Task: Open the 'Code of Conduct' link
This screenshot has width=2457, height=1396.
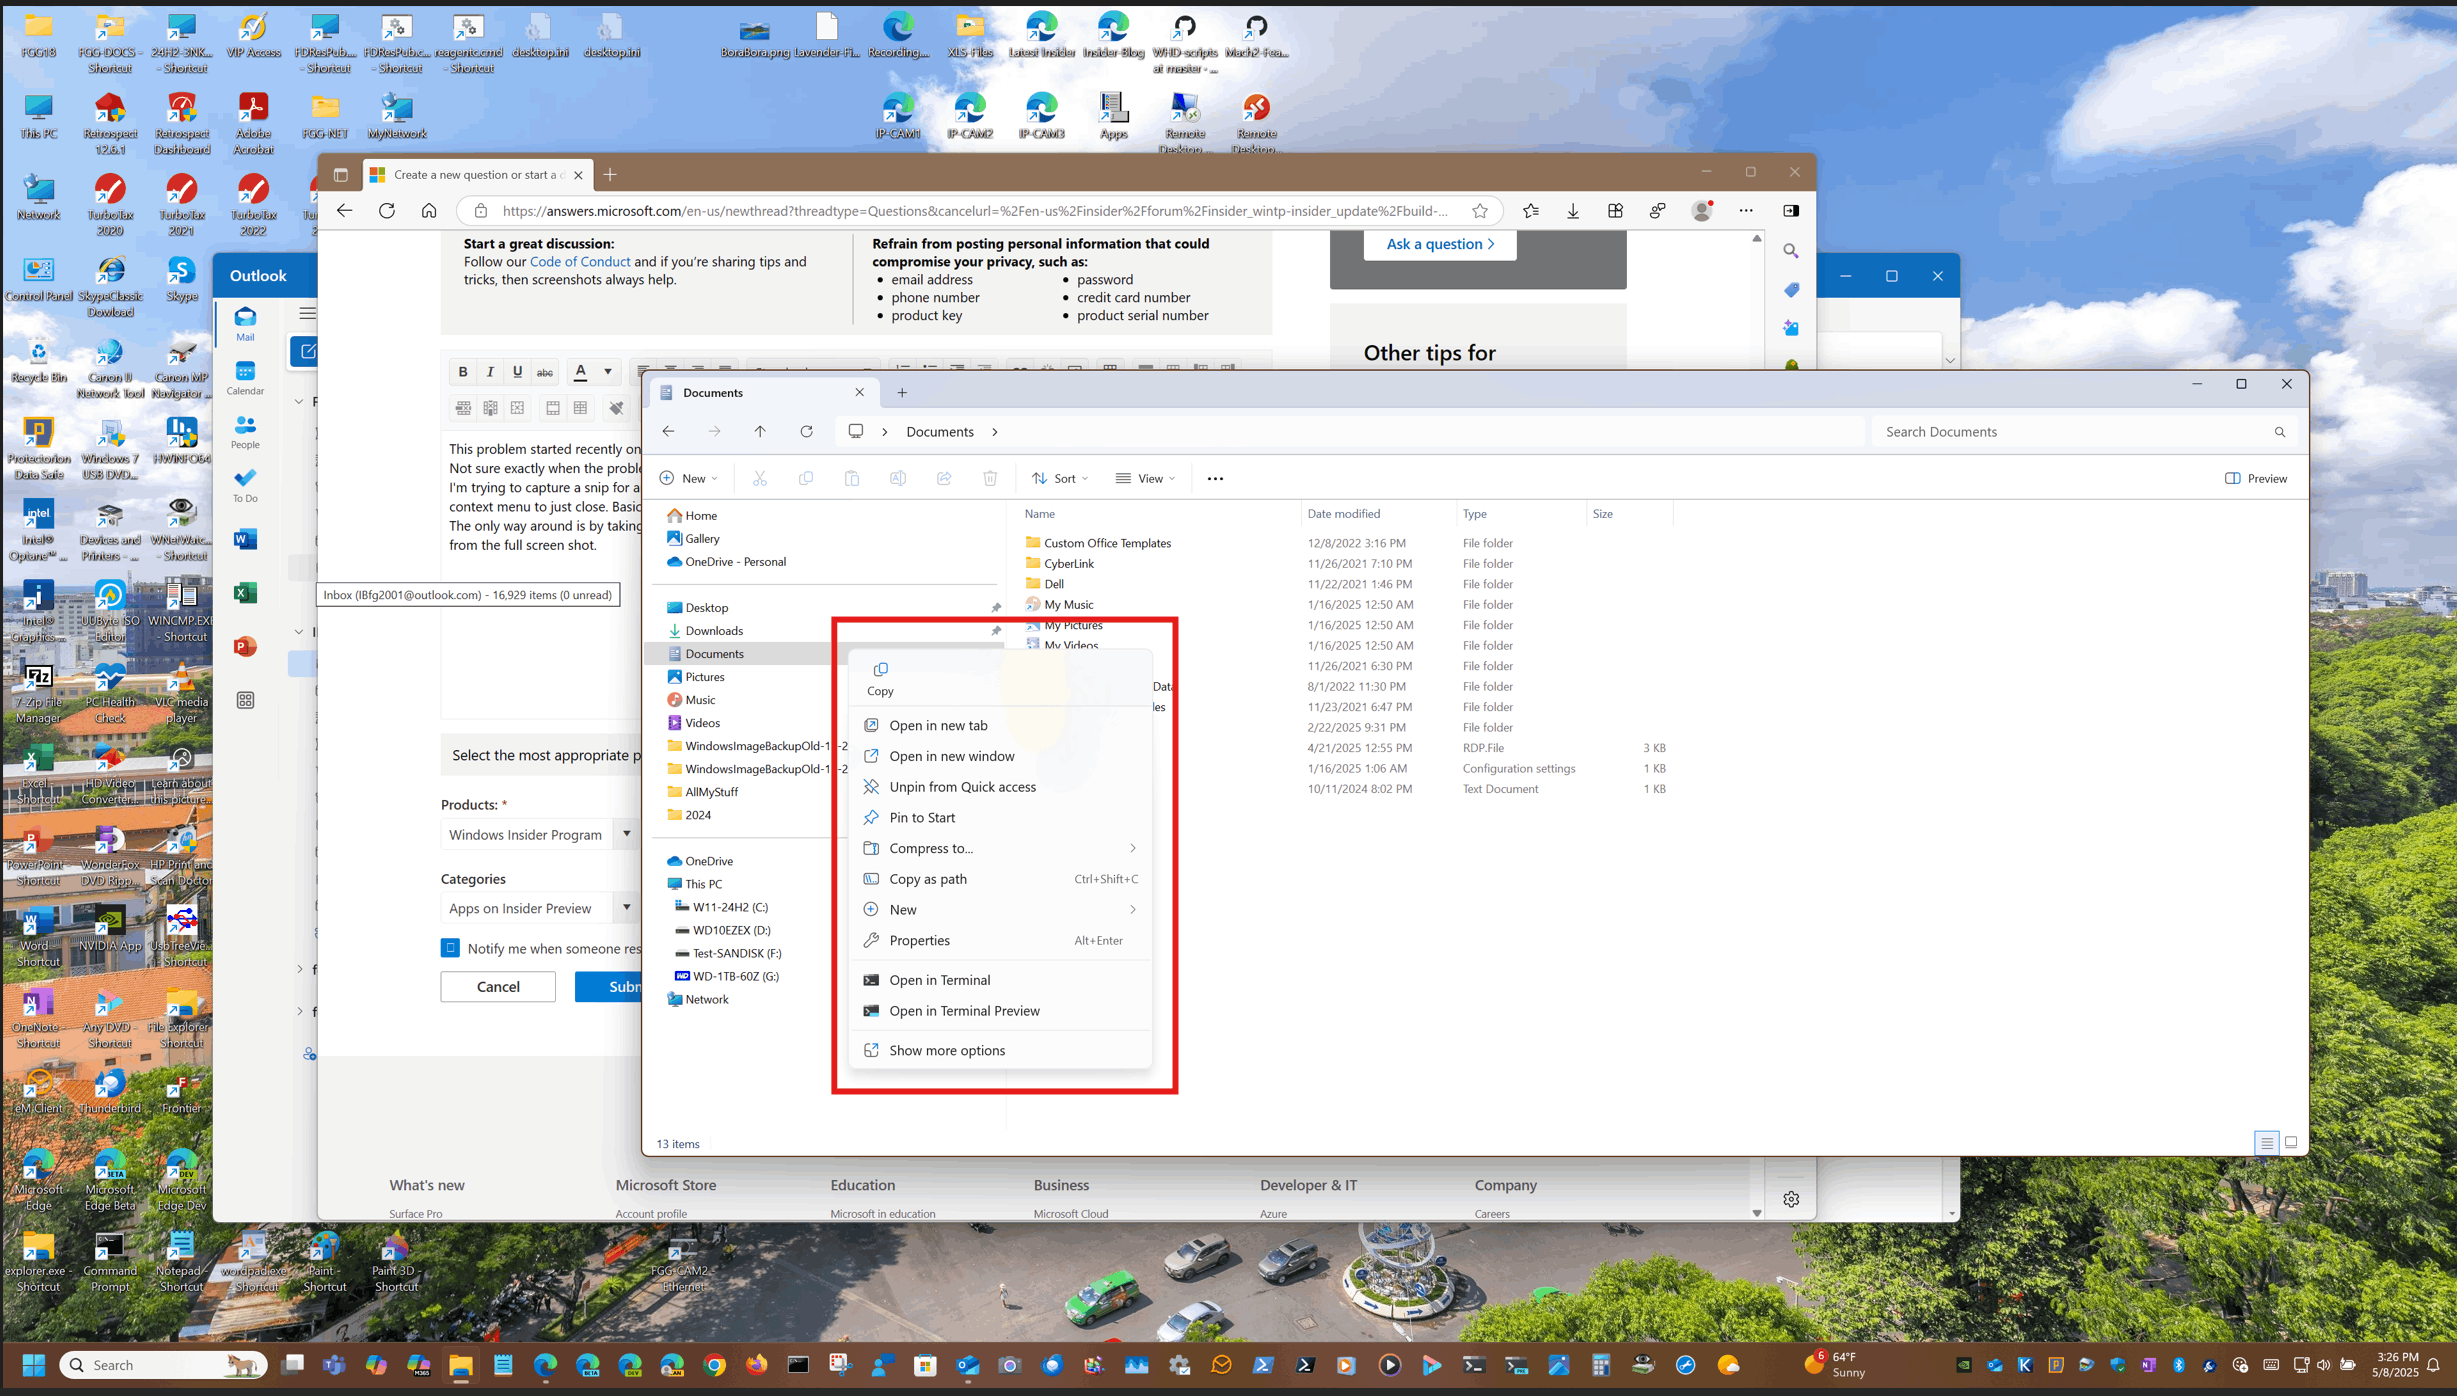Action: coord(580,261)
